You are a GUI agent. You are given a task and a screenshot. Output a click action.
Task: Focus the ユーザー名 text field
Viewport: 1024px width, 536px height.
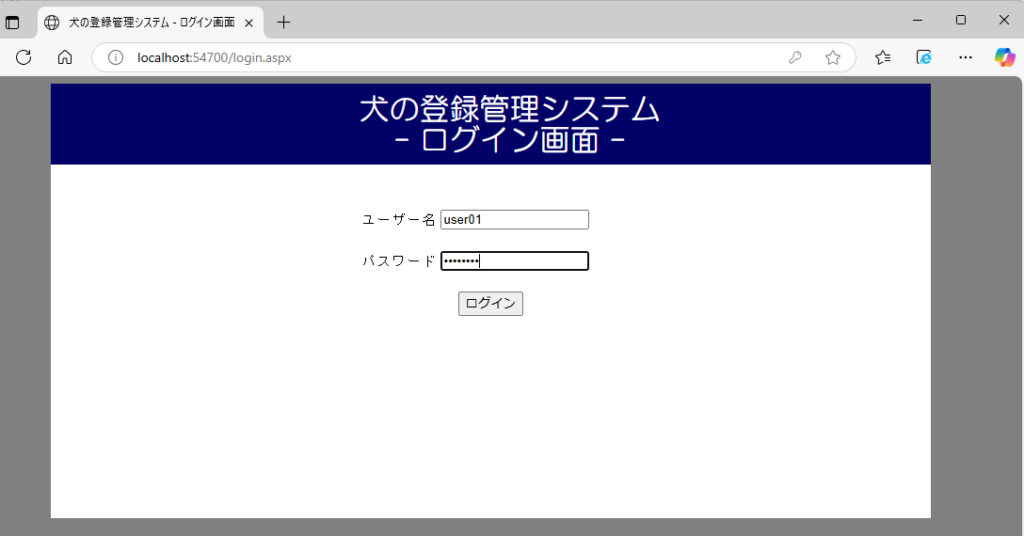click(x=514, y=220)
